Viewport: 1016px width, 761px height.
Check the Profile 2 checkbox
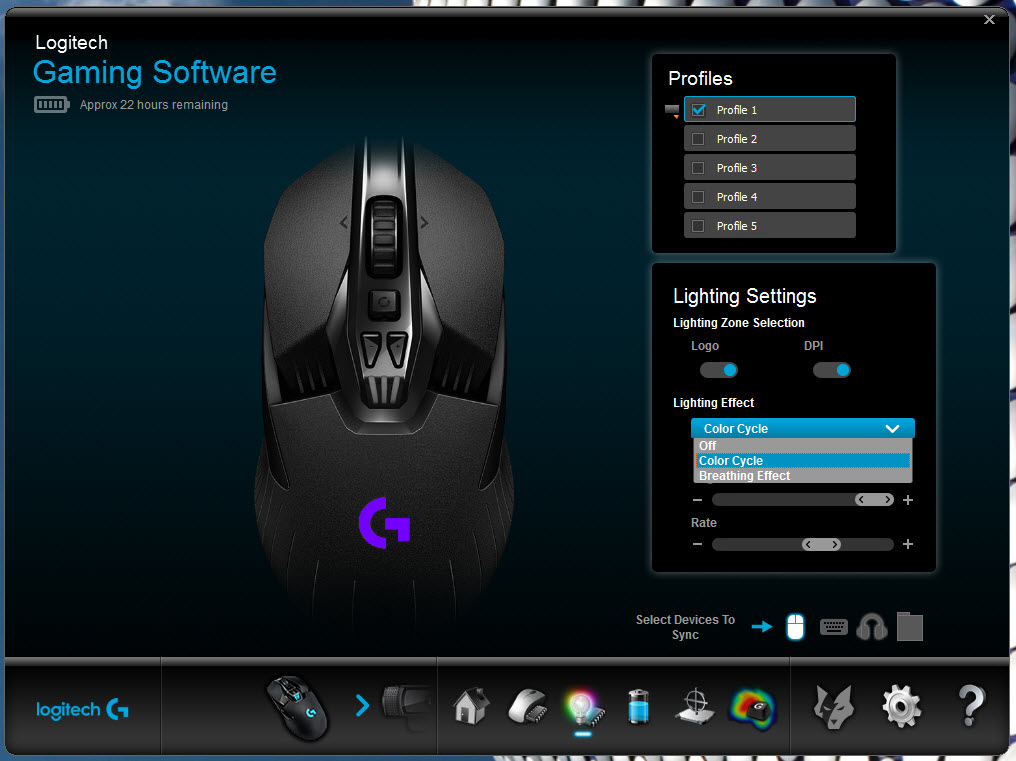click(x=698, y=139)
